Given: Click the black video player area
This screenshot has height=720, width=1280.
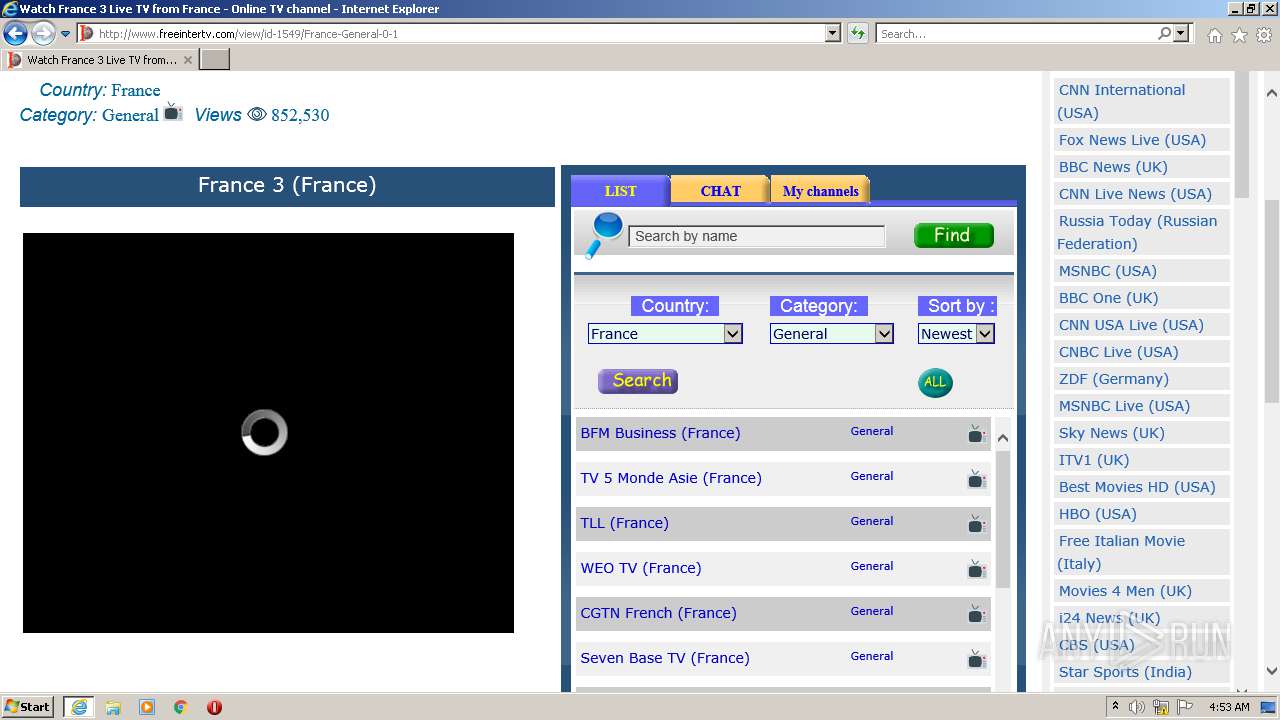Looking at the screenshot, I should (268, 433).
